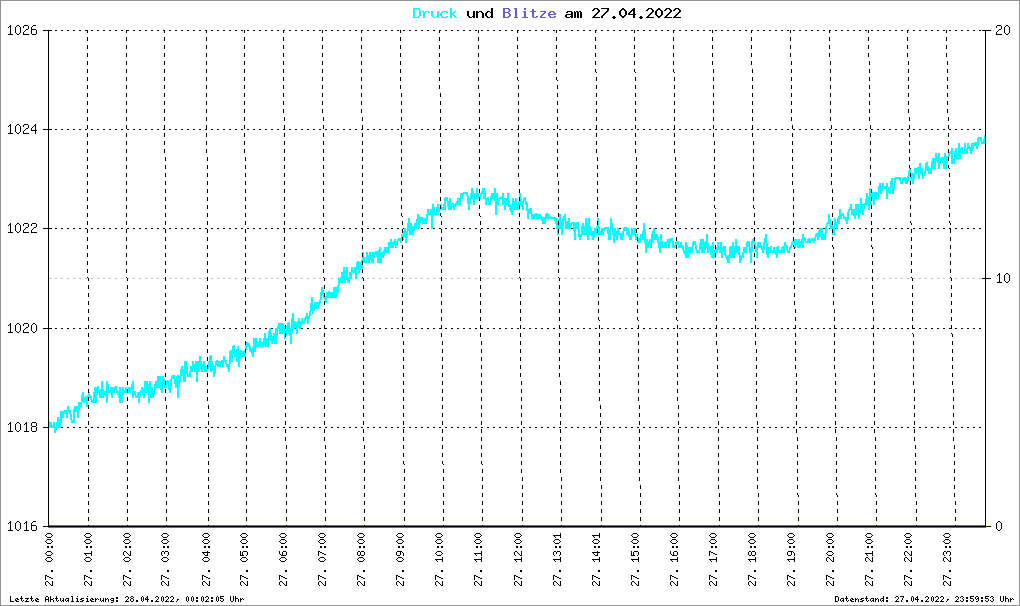The image size is (1020, 606).
Task: Click the time label '27. 05:00'
Action: pyautogui.click(x=245, y=560)
